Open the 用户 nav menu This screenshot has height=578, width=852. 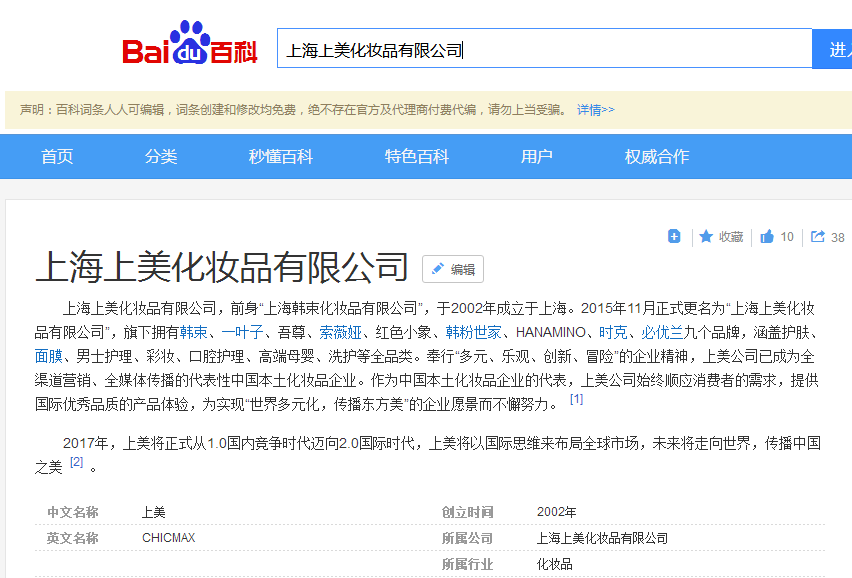pyautogui.click(x=537, y=156)
